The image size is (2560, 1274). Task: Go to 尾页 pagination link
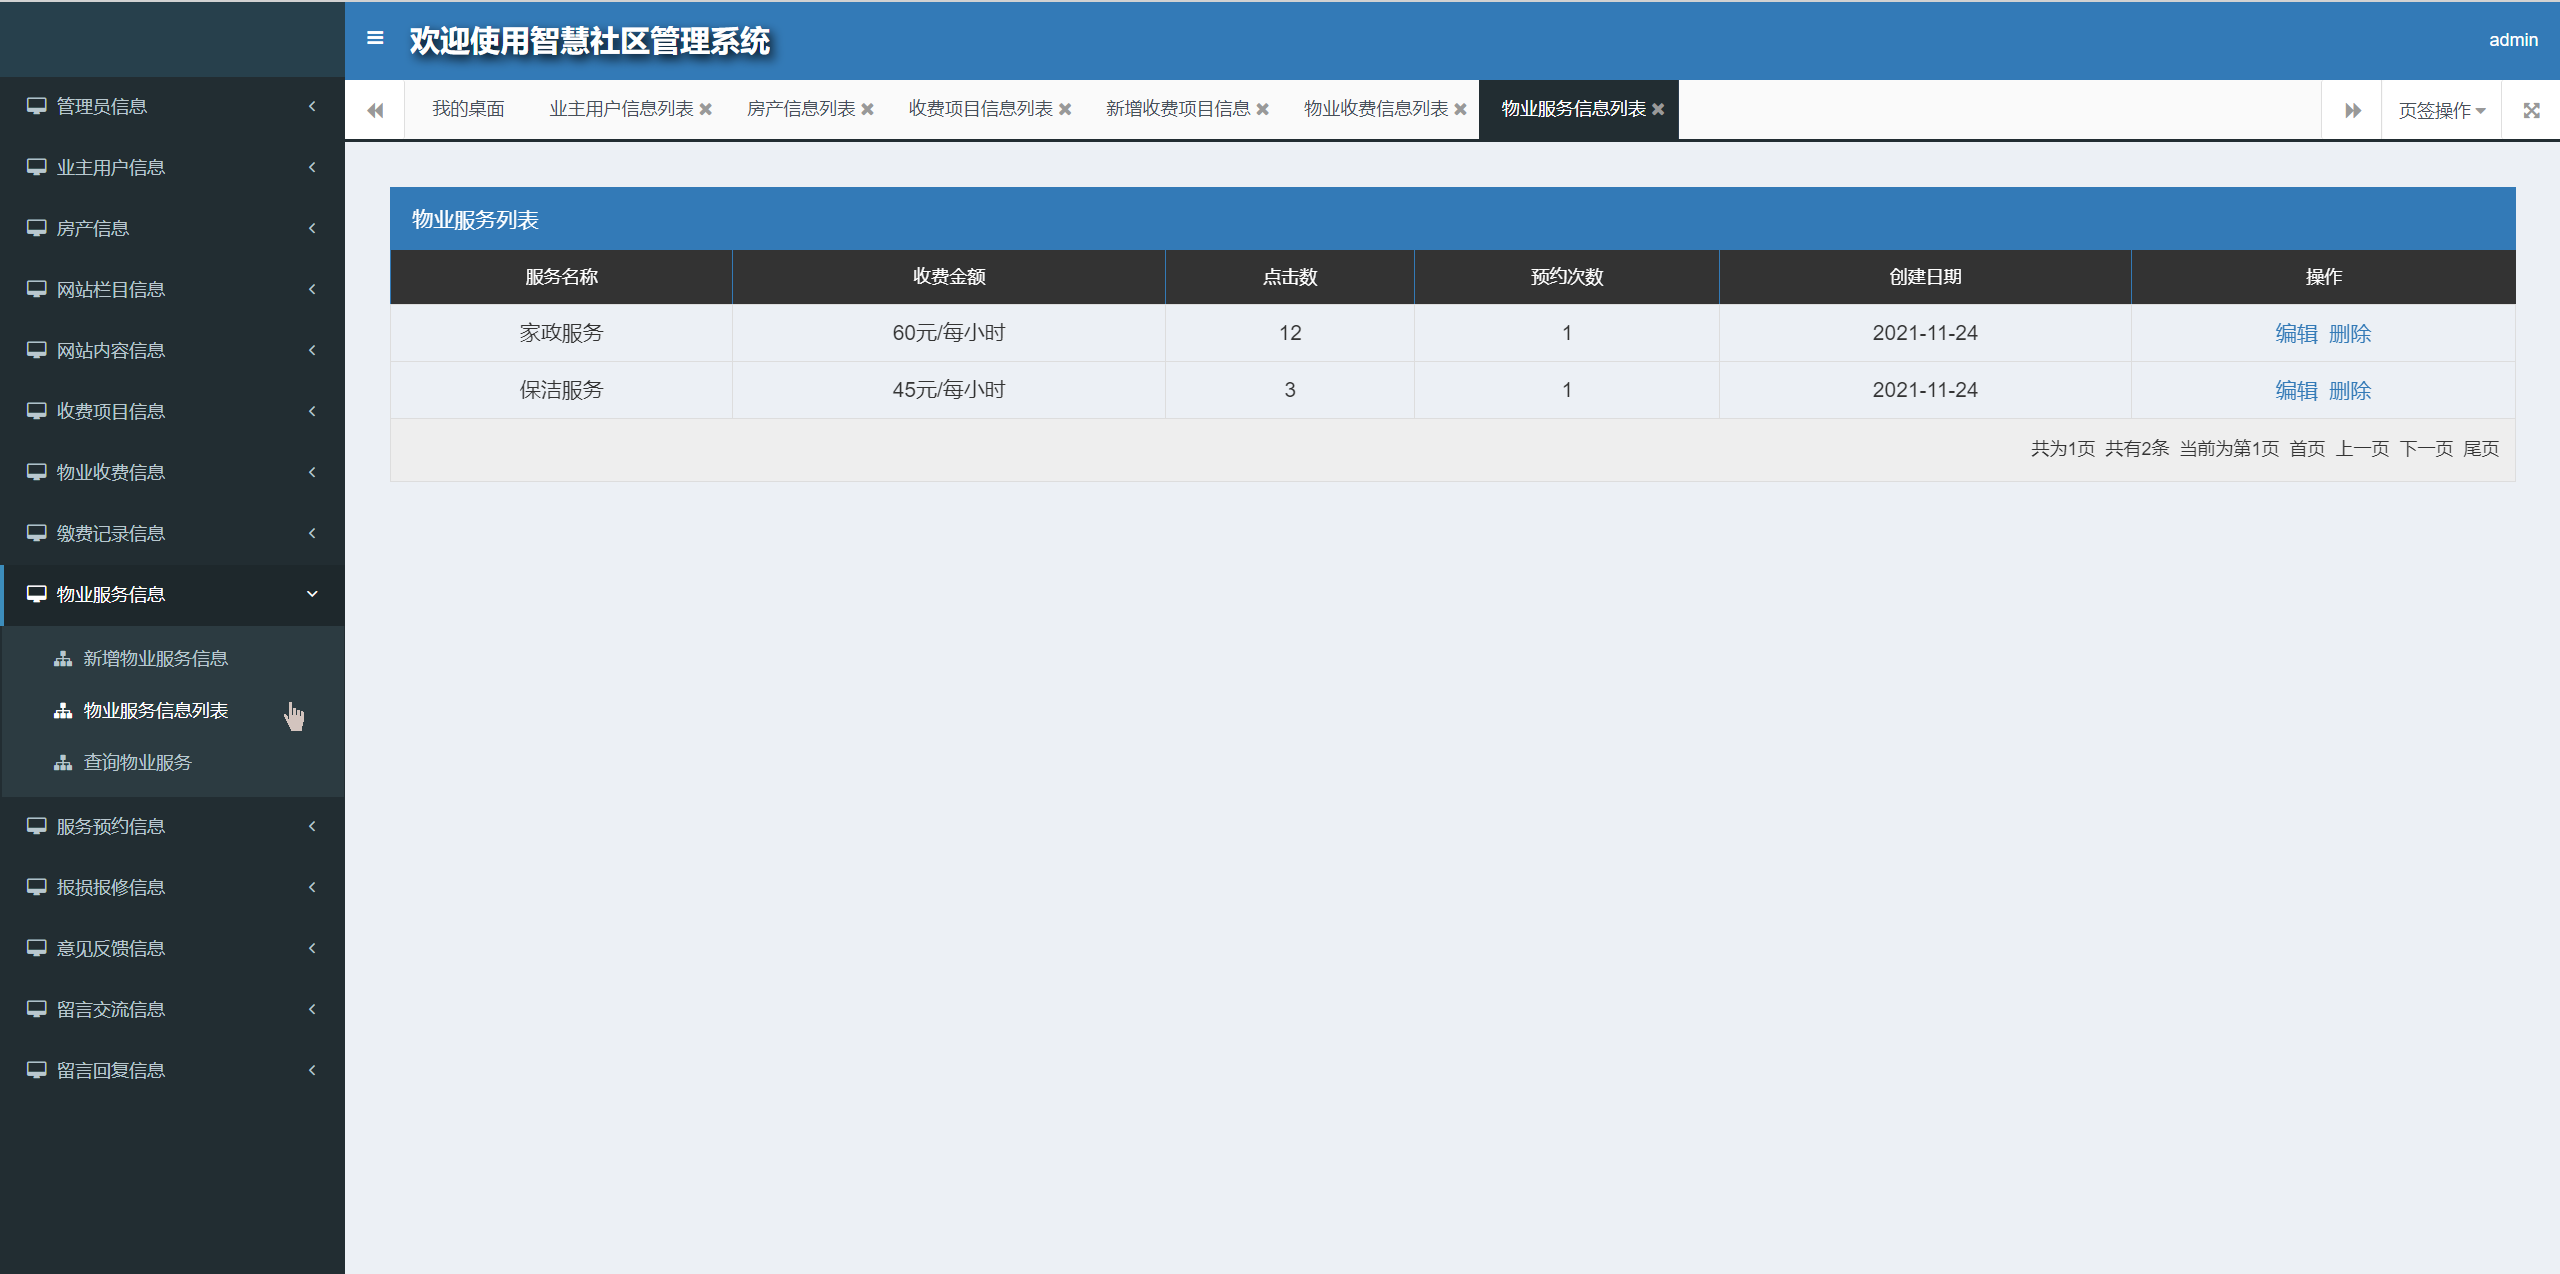2481,448
